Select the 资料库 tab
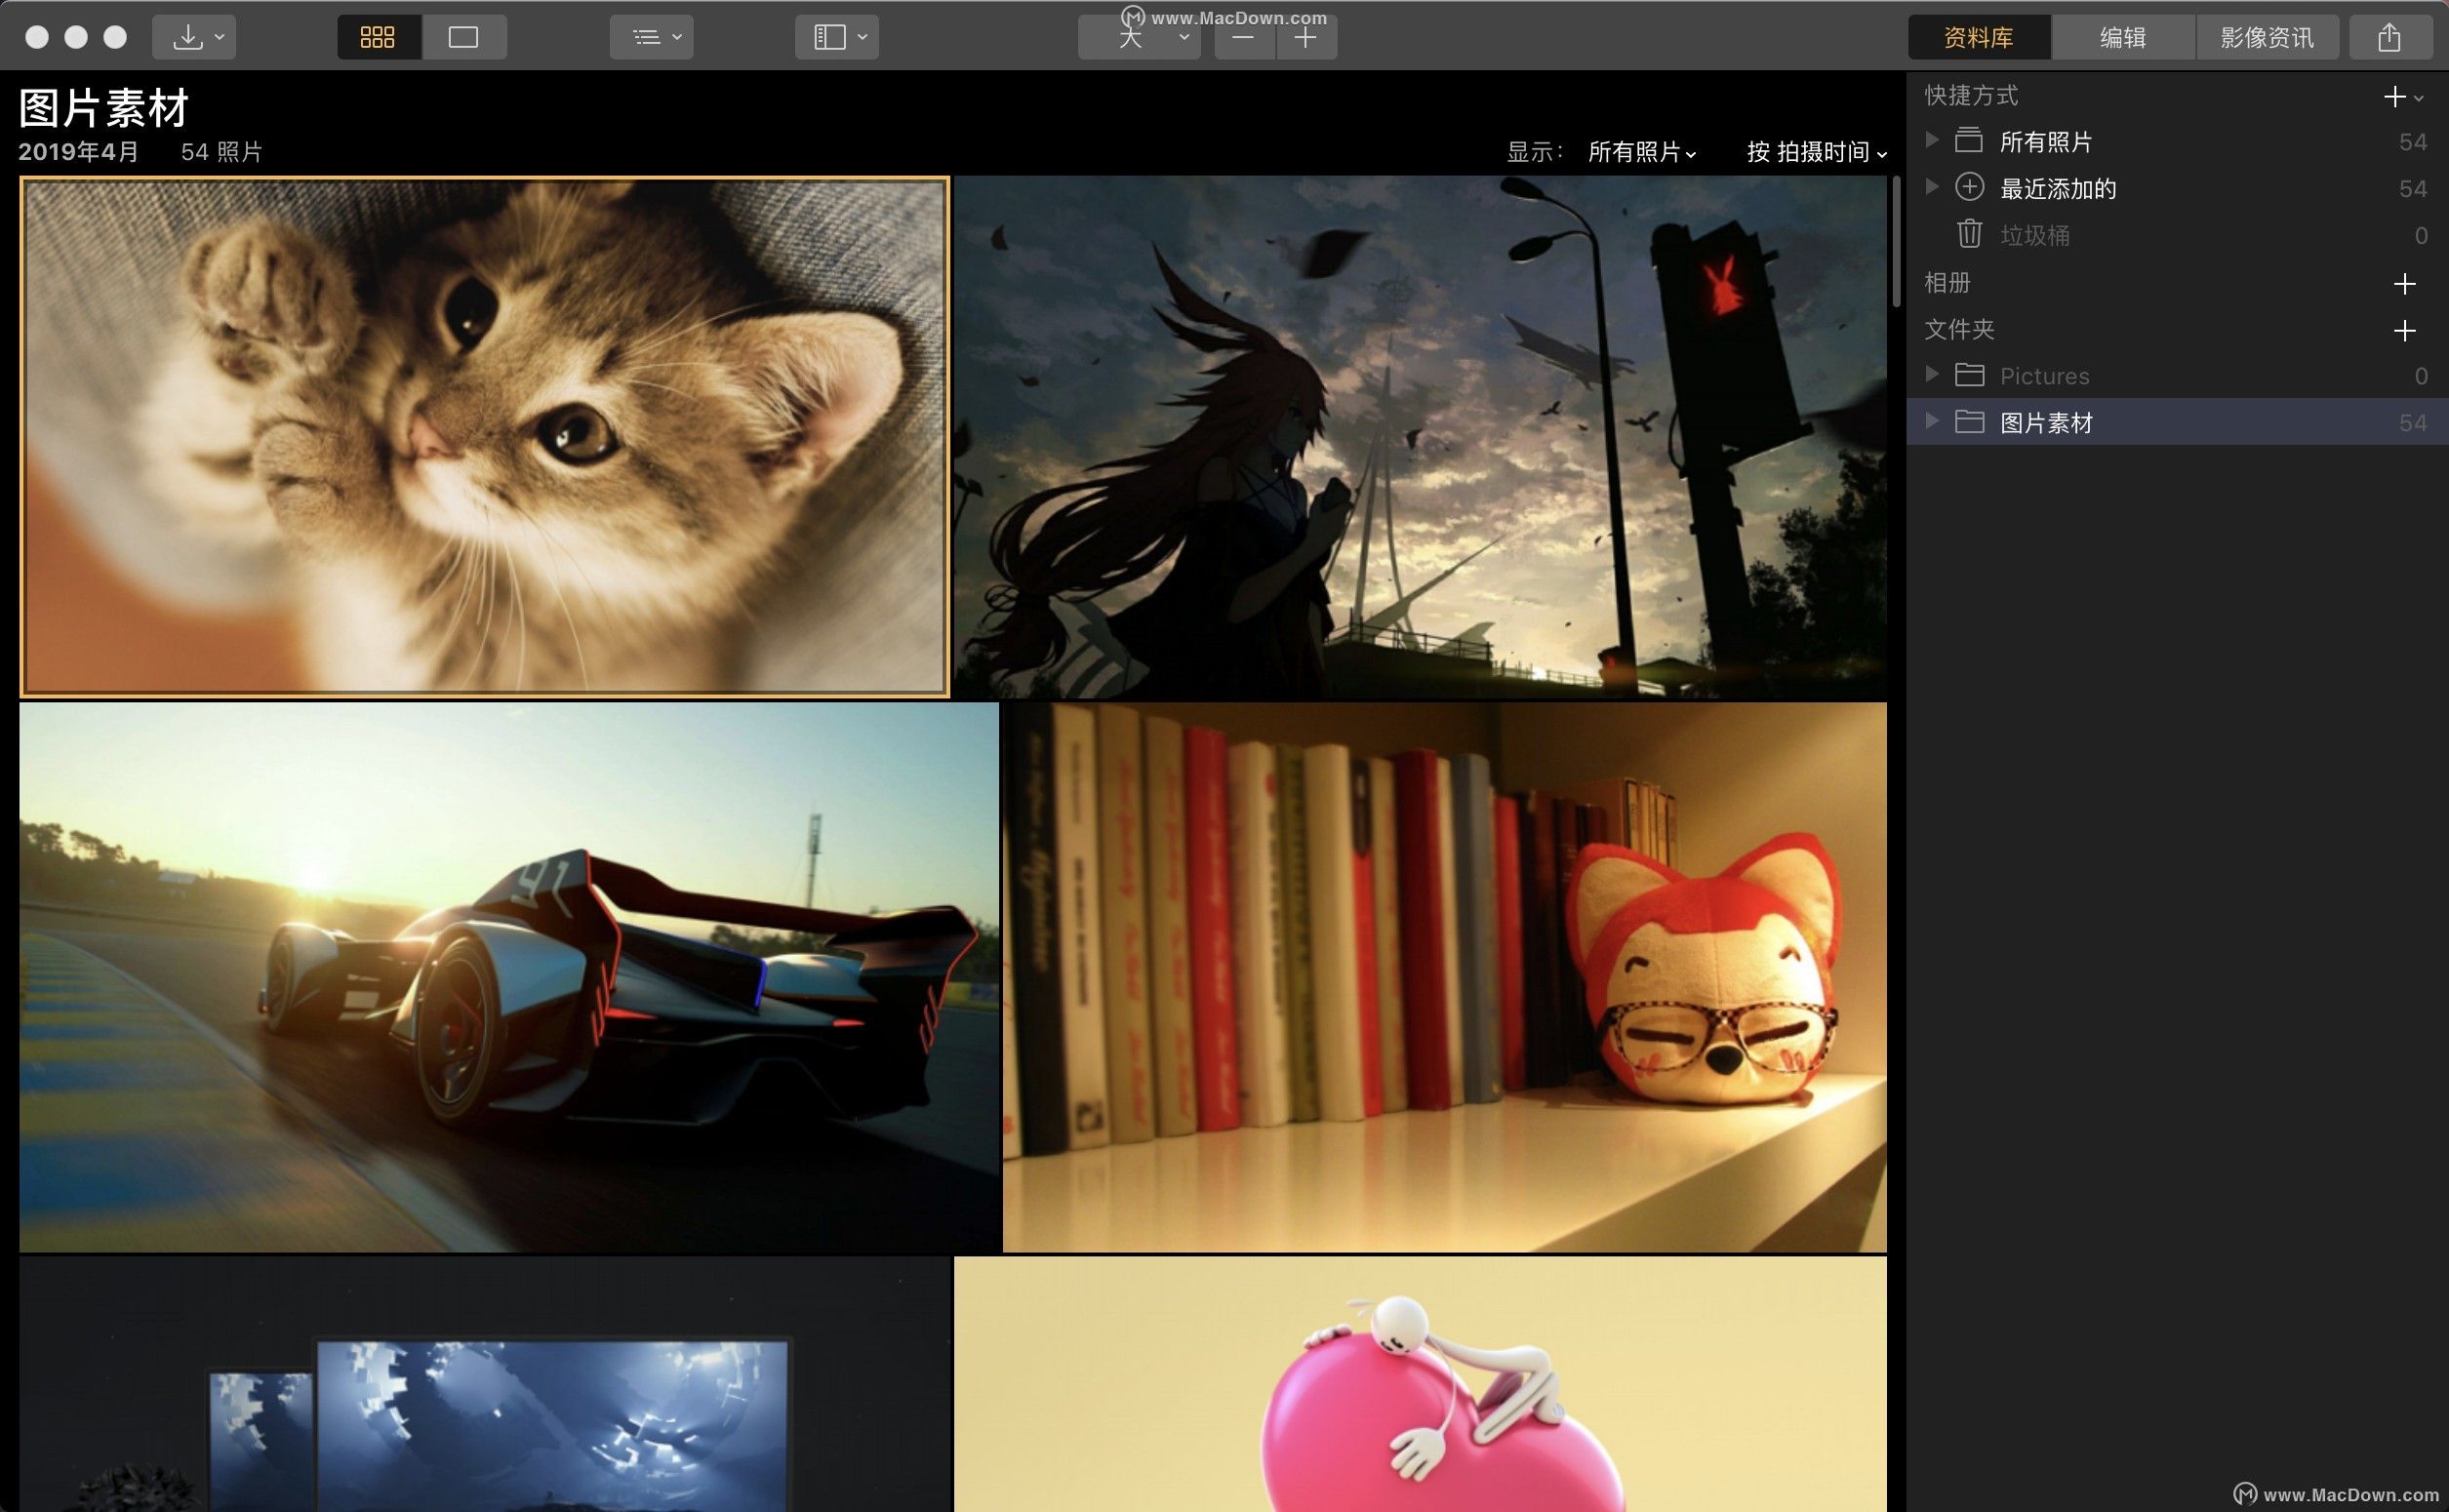This screenshot has width=2449, height=1512. pyautogui.click(x=1979, y=37)
